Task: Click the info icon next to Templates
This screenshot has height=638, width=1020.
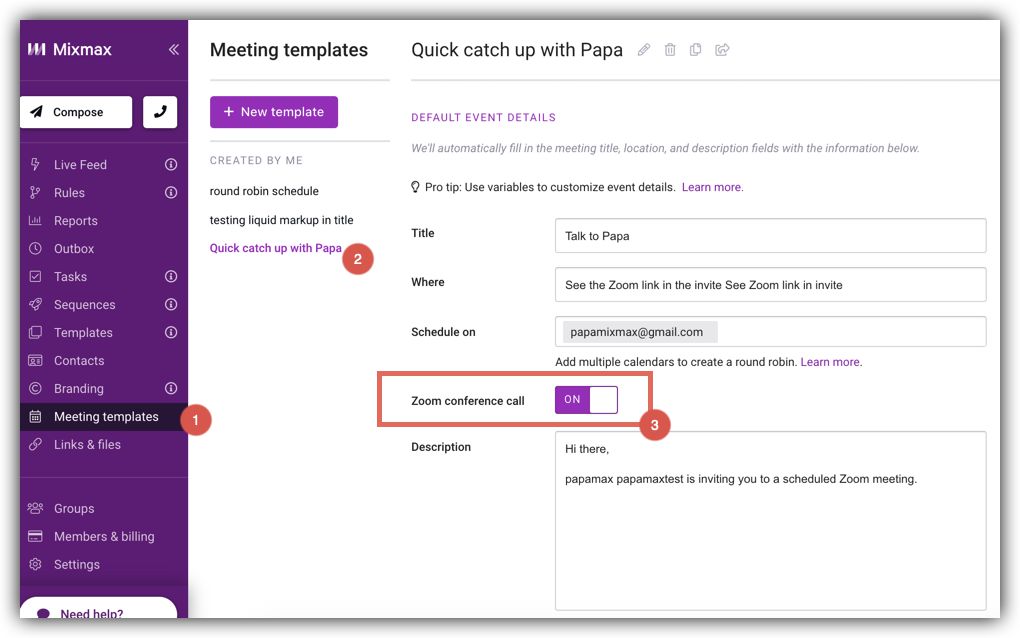Action: [171, 332]
